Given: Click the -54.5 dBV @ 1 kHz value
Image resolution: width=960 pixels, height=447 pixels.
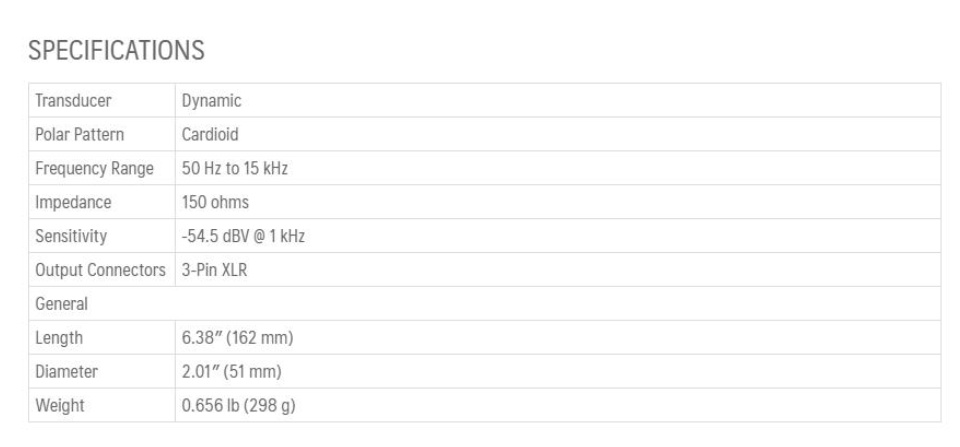Looking at the screenshot, I should pyautogui.click(x=243, y=236).
